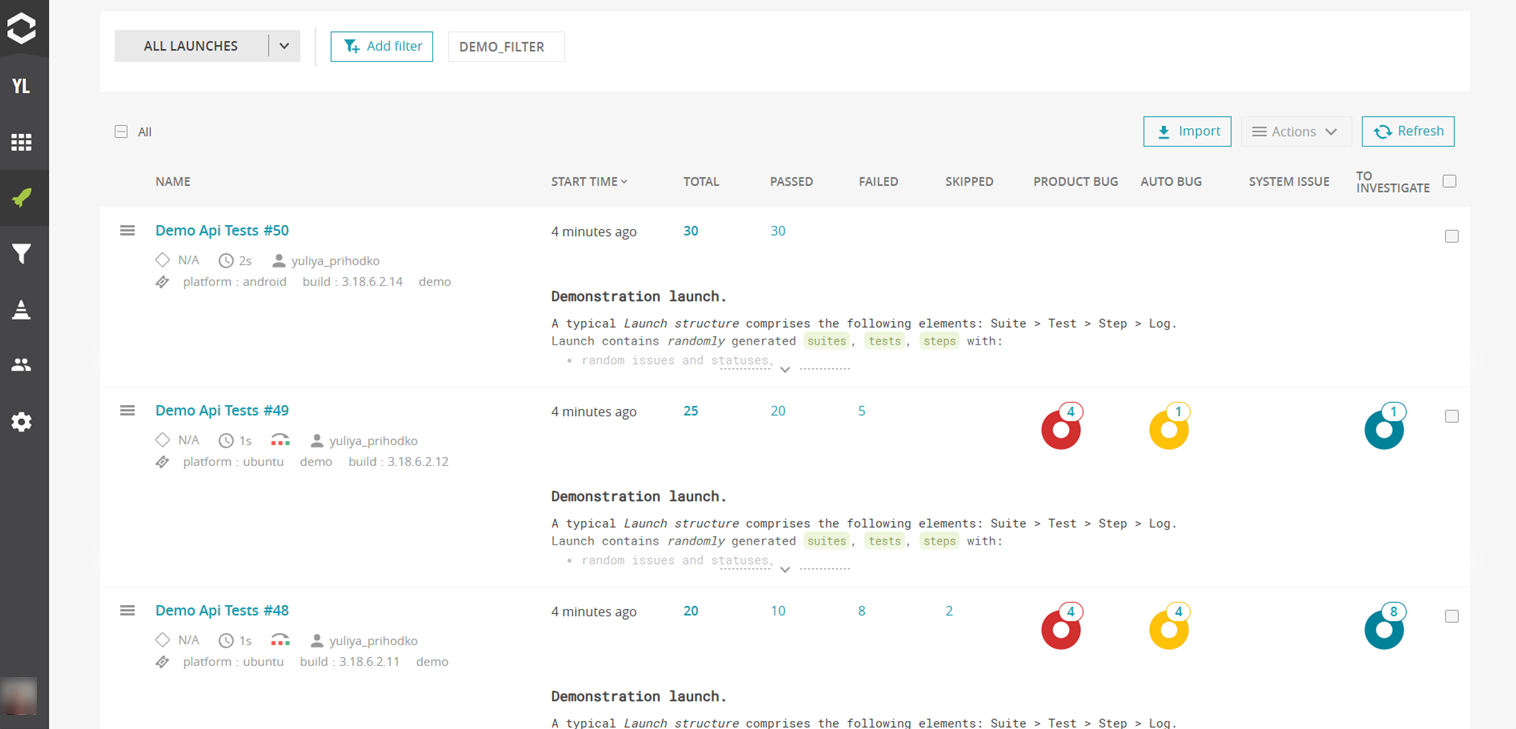Sort by the FAILED column header
This screenshot has height=729, width=1516.
tap(878, 182)
